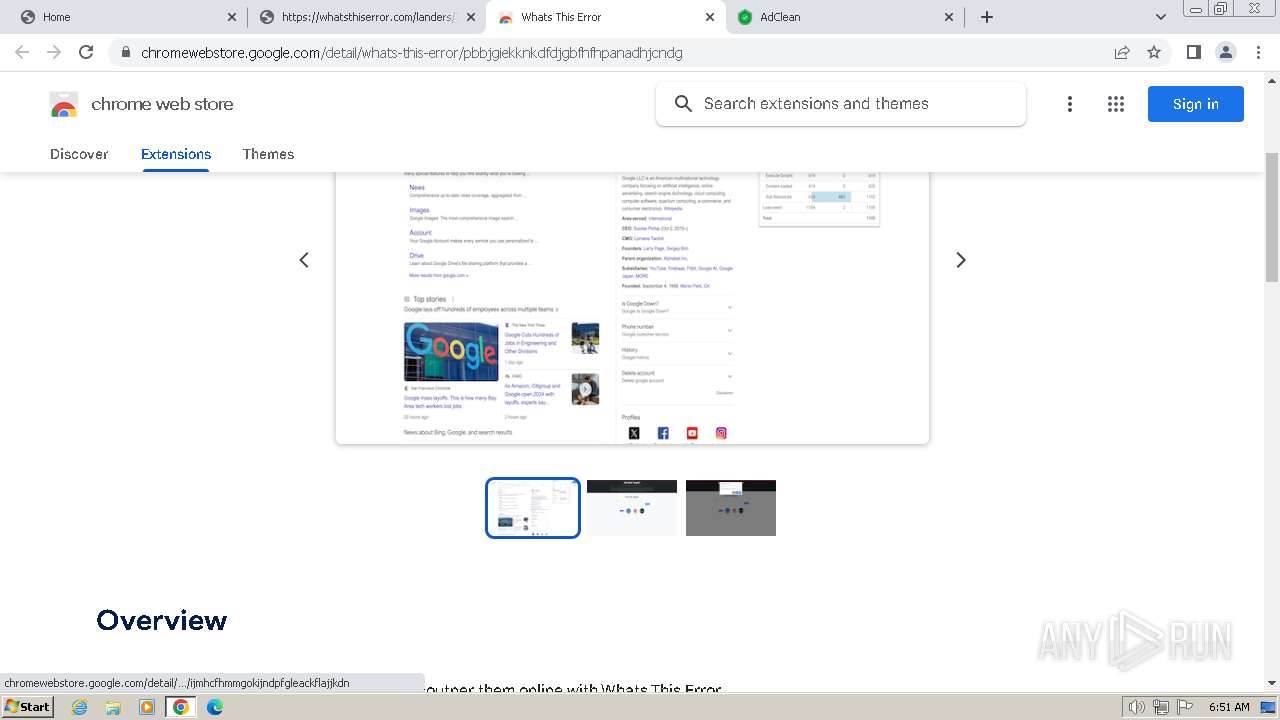The image size is (1280, 720).
Task: Launch Internet Explorer from taskbar
Action: 80,707
